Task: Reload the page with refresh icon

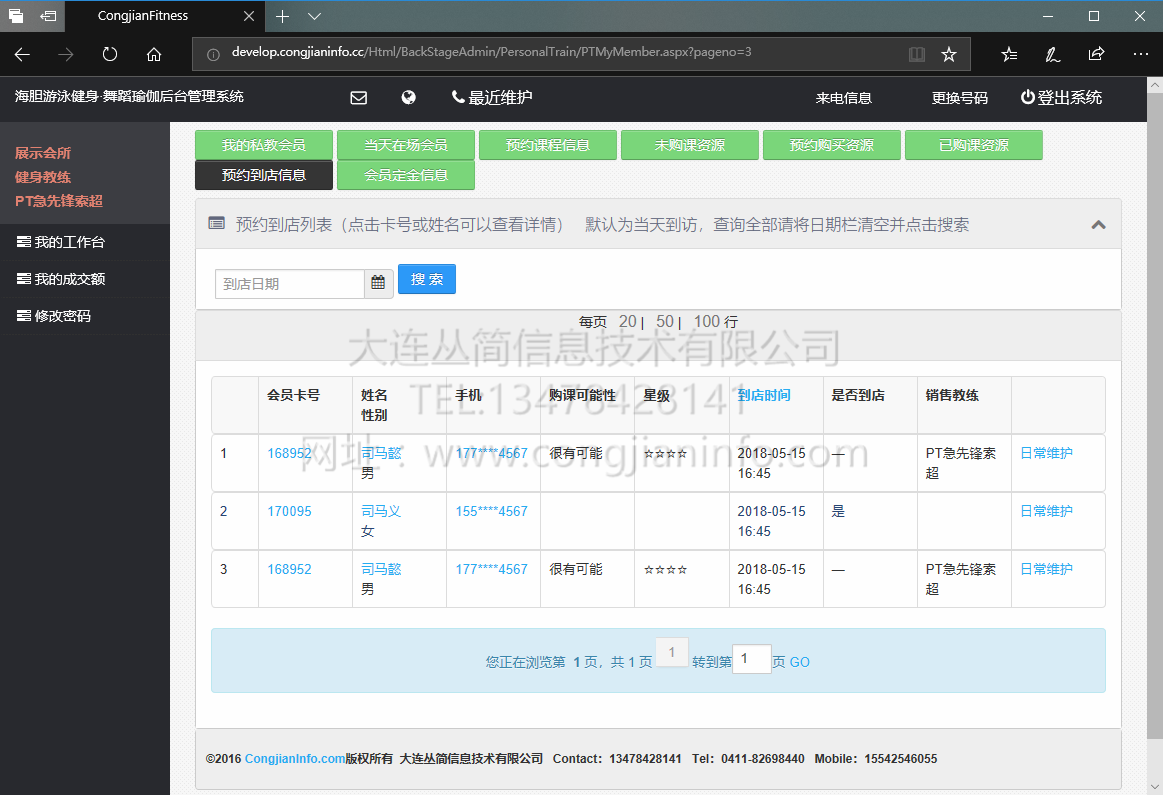Action: [110, 54]
